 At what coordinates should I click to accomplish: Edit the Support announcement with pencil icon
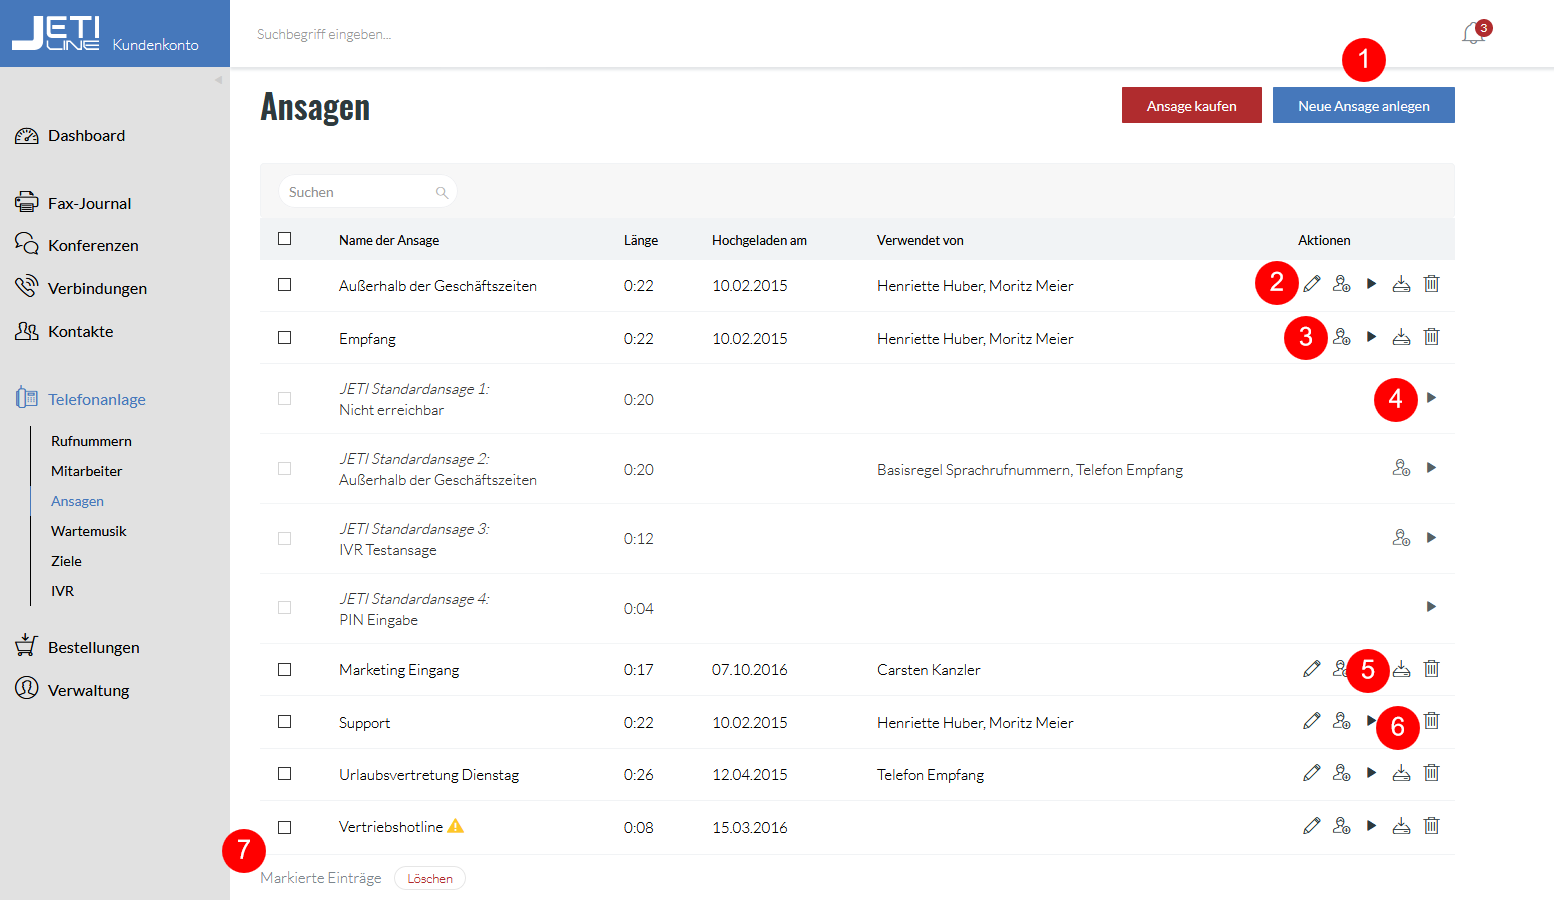(x=1312, y=721)
